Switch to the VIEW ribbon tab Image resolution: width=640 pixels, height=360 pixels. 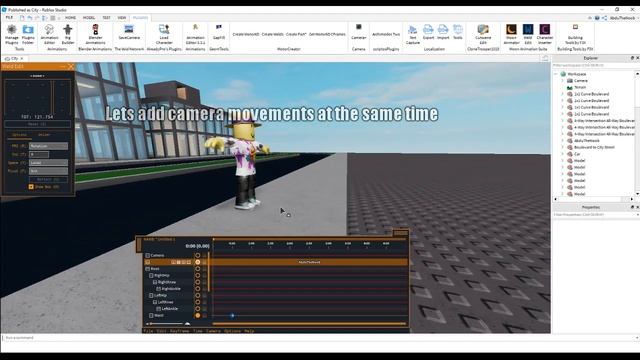pyautogui.click(x=122, y=18)
